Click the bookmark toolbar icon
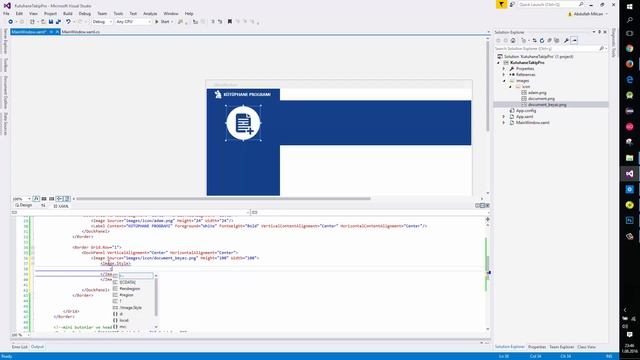 click(230, 22)
